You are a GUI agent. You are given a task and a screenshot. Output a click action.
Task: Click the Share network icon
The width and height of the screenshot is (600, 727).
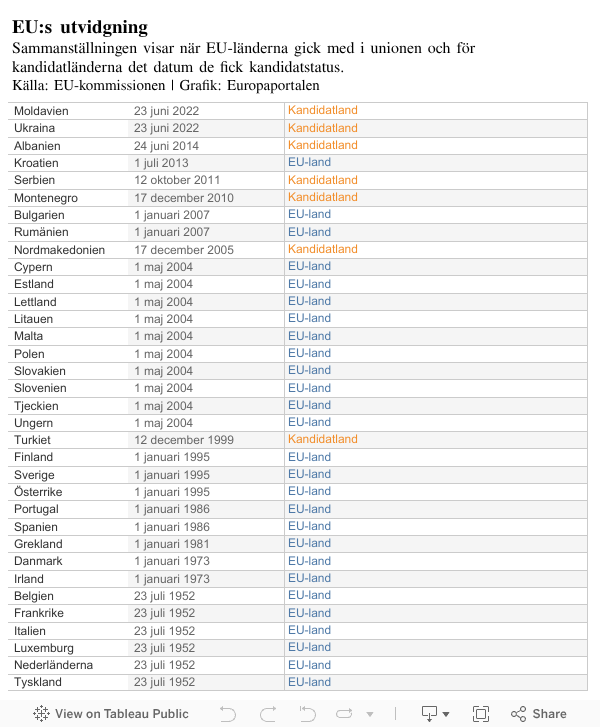pyautogui.click(x=518, y=714)
